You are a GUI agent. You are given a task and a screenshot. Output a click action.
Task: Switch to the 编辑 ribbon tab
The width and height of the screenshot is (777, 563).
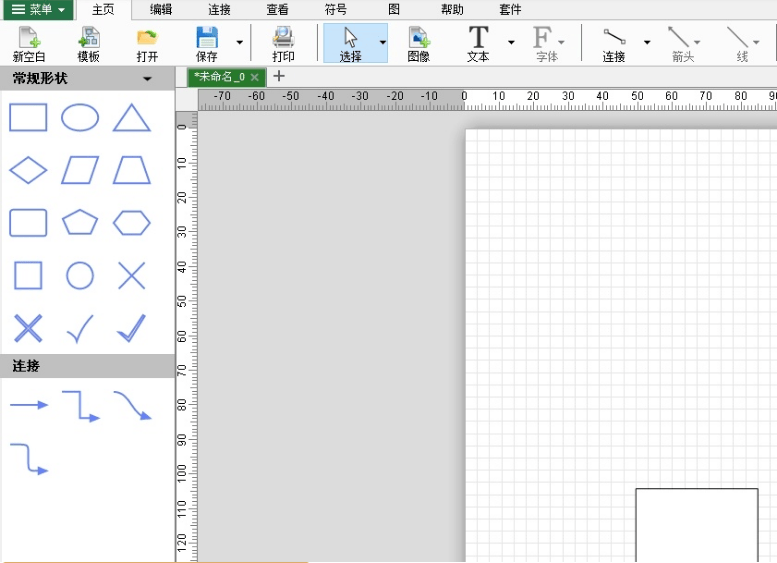161,10
